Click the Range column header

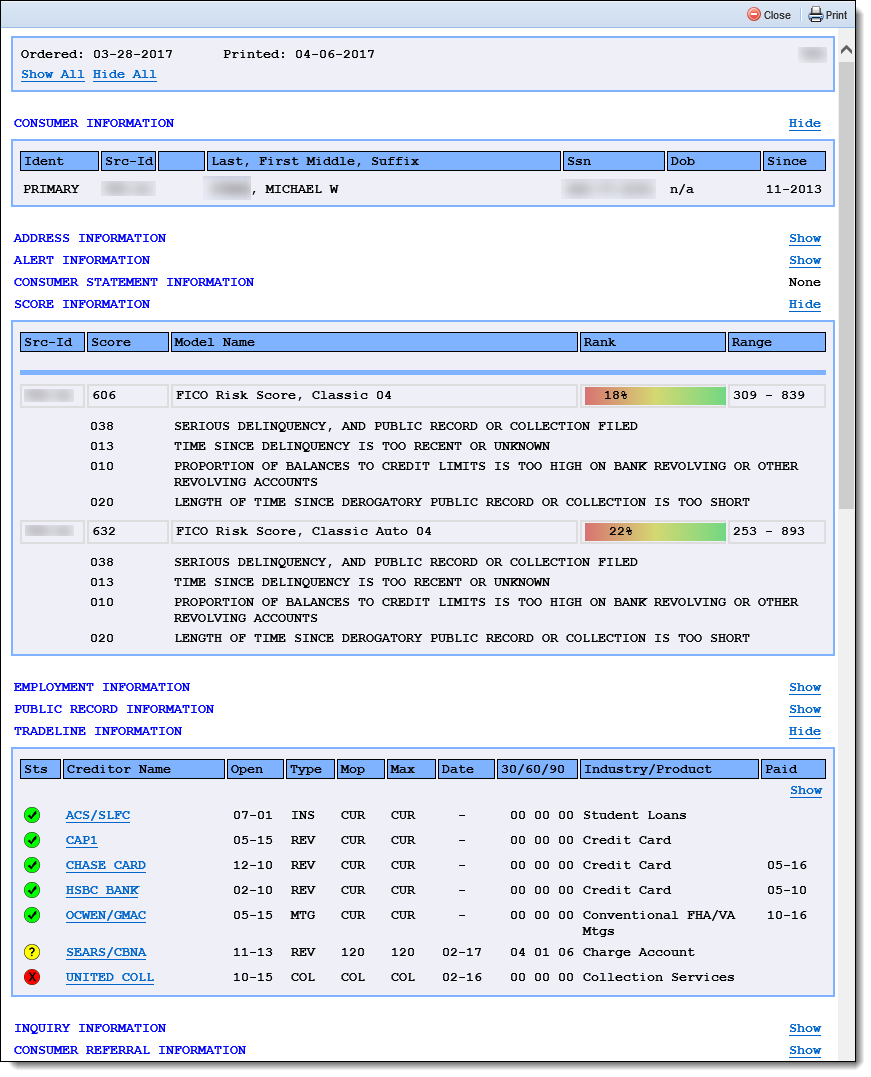coord(776,342)
